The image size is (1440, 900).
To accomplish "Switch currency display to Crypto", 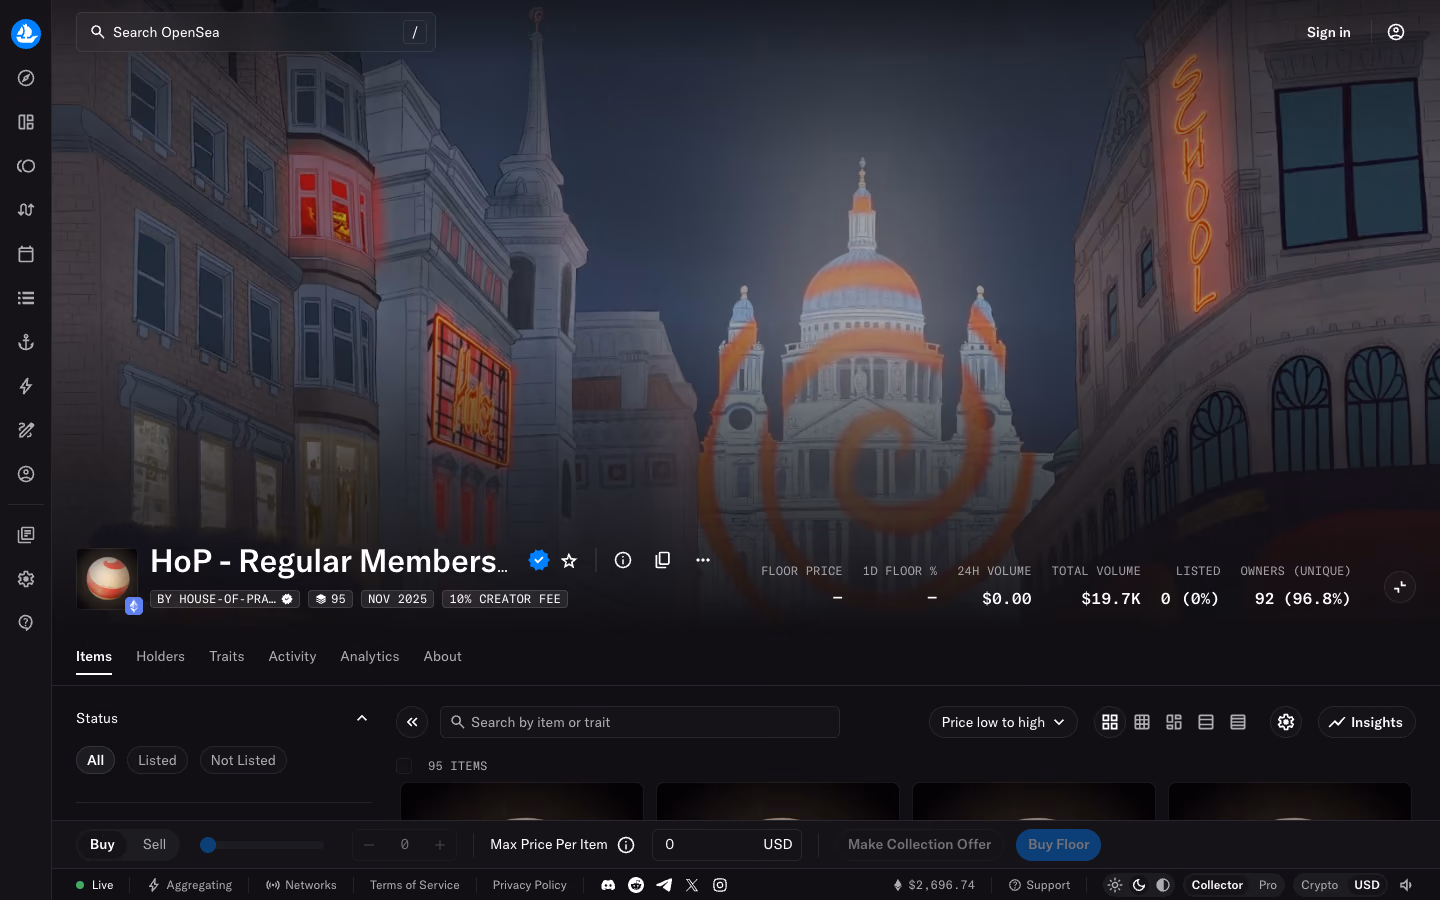I will 1319,885.
